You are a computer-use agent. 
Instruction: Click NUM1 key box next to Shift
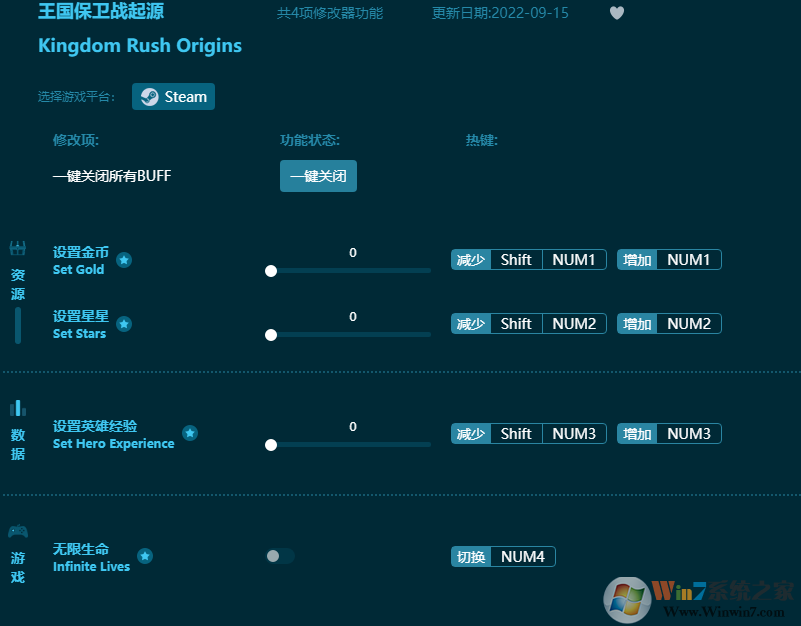click(x=574, y=260)
